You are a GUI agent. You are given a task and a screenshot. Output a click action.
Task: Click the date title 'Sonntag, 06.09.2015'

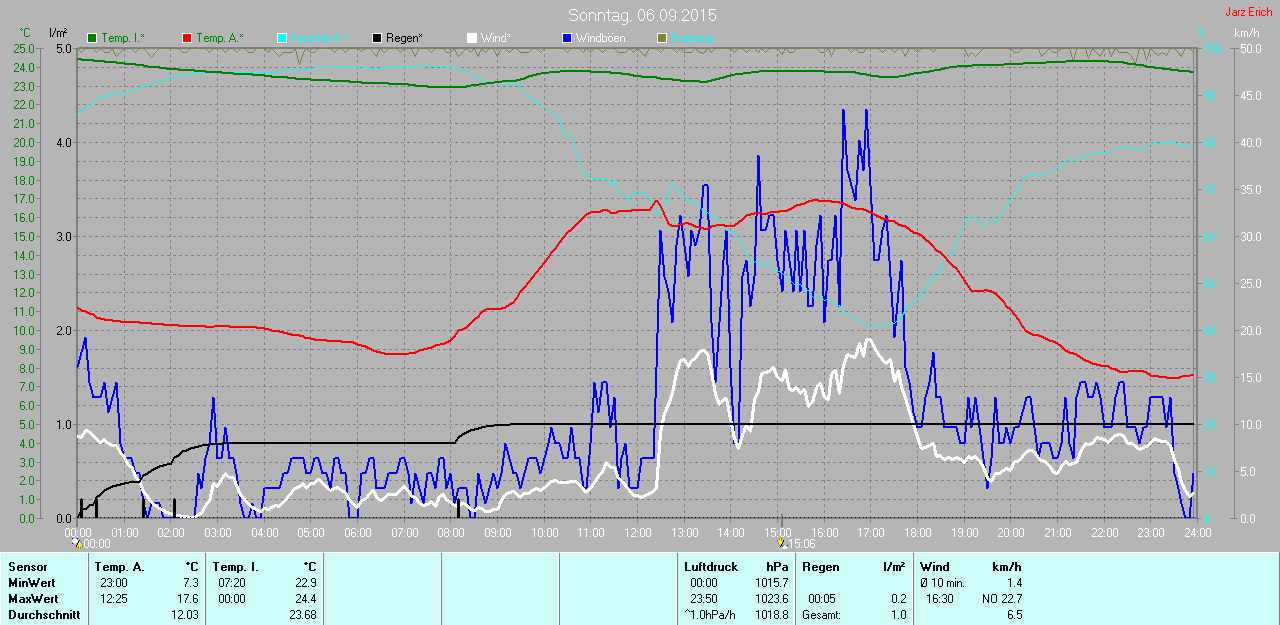tap(642, 15)
